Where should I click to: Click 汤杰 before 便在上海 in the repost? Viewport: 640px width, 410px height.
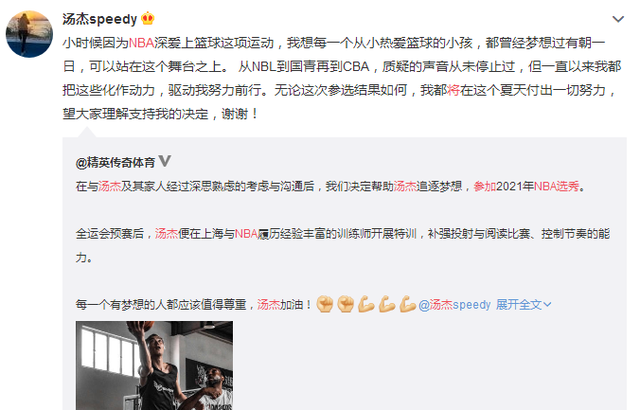tap(167, 234)
